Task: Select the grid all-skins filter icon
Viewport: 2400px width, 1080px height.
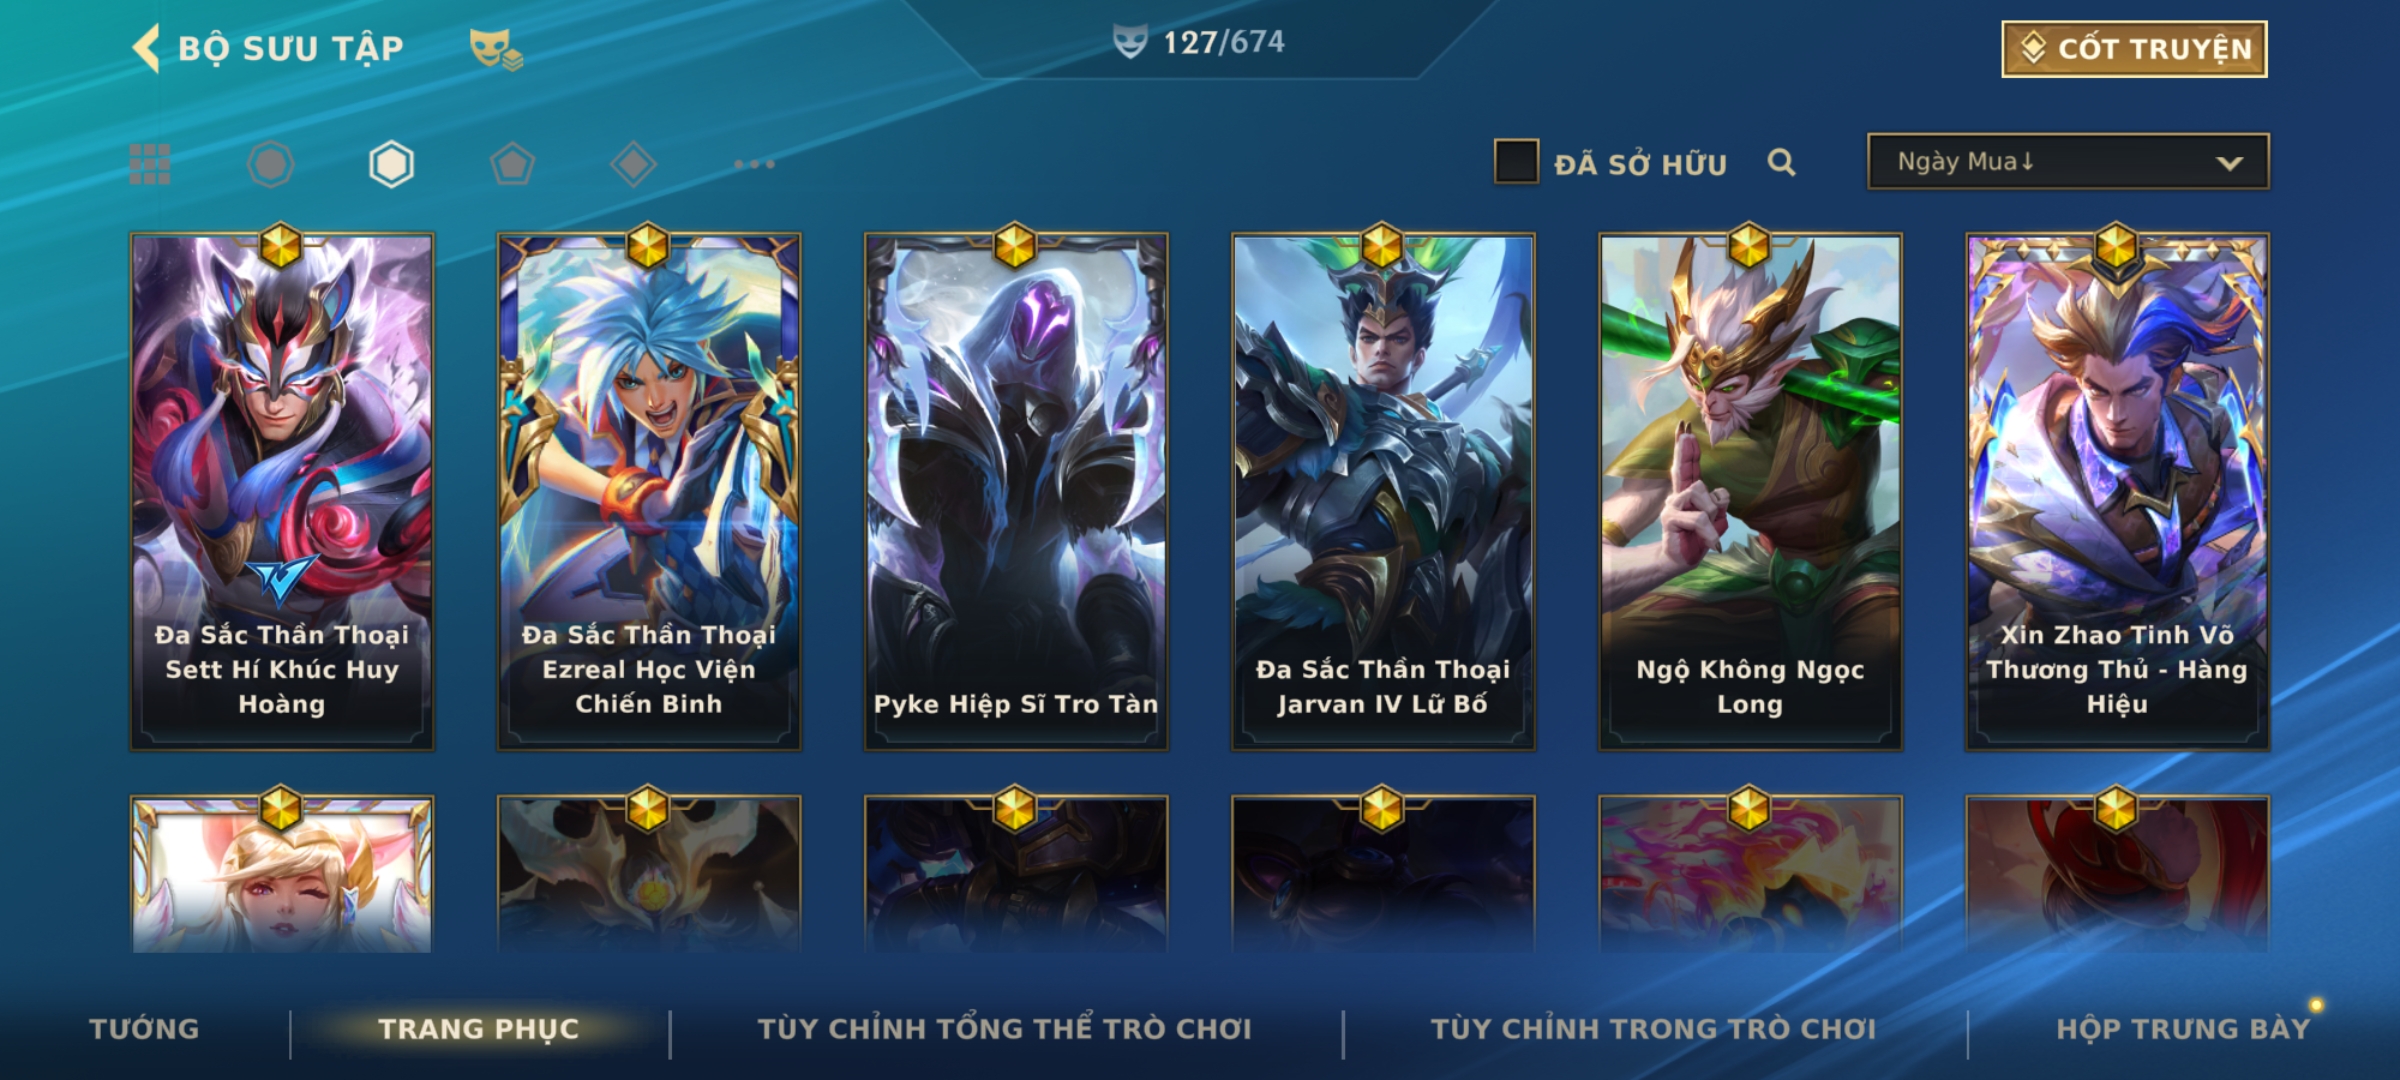Action: click(x=150, y=164)
